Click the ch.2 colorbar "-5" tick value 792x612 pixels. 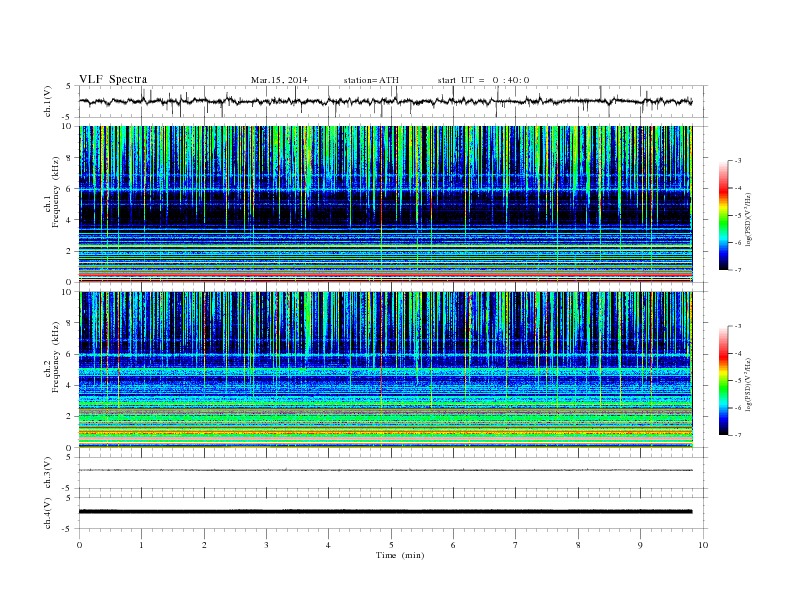point(738,381)
